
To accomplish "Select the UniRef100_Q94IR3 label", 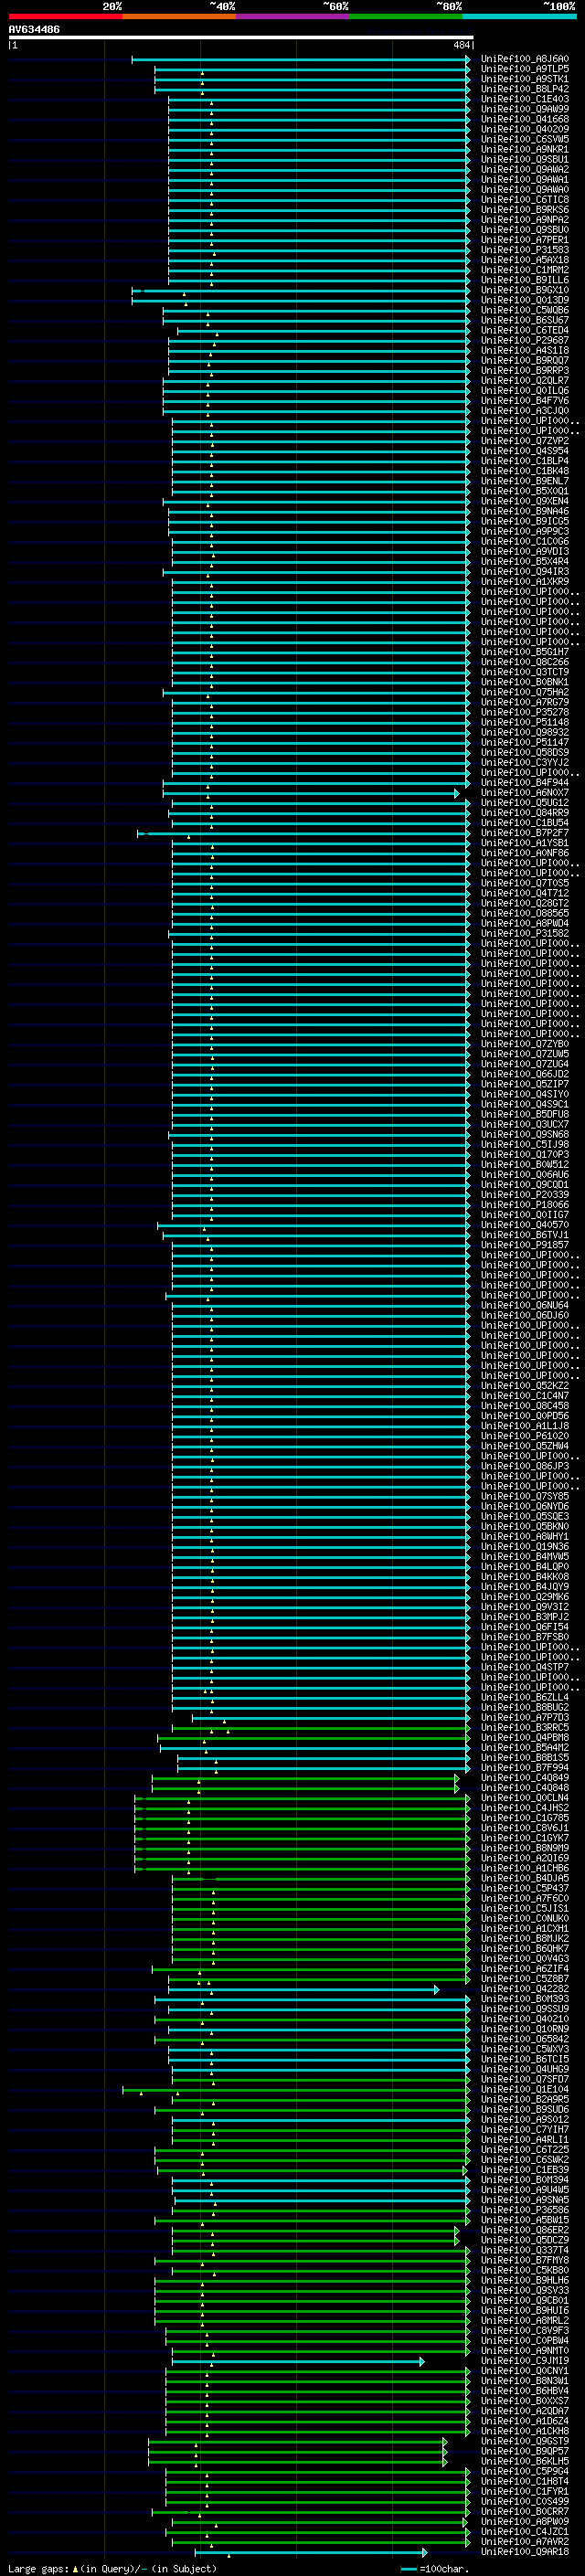I will [525, 572].
